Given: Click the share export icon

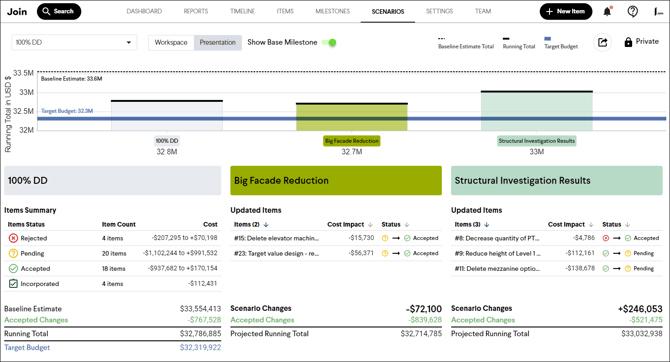Looking at the screenshot, I should (602, 42).
